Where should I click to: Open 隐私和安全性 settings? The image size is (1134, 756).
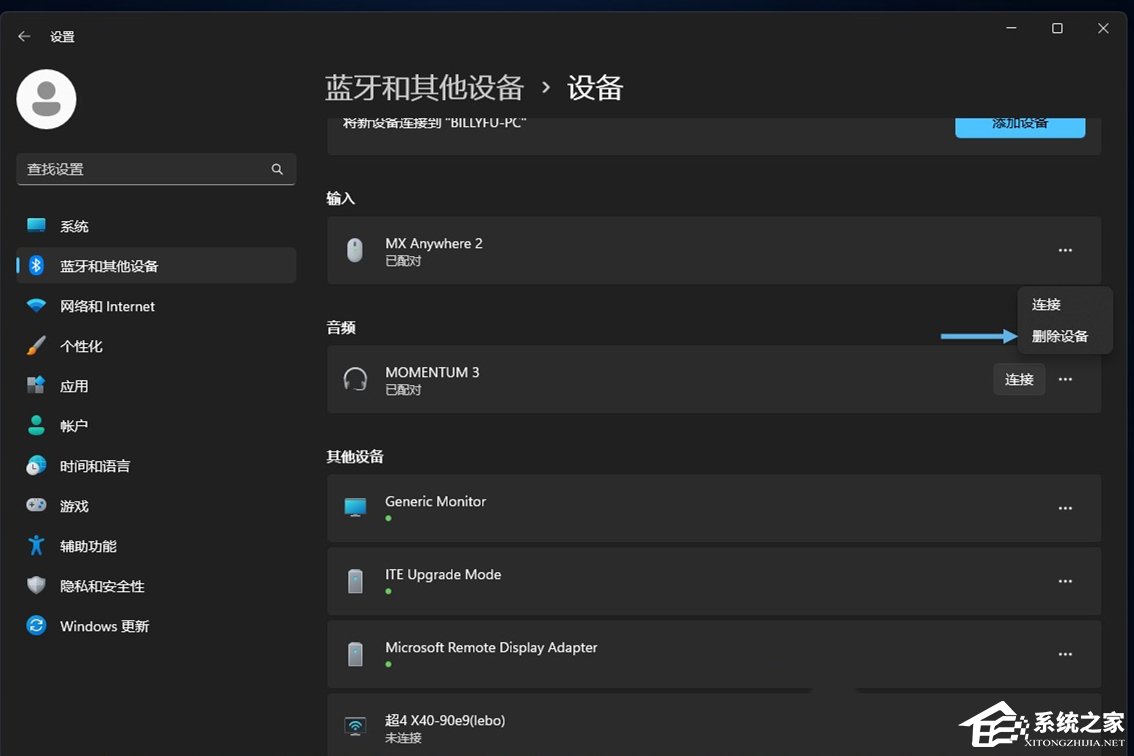(102, 587)
